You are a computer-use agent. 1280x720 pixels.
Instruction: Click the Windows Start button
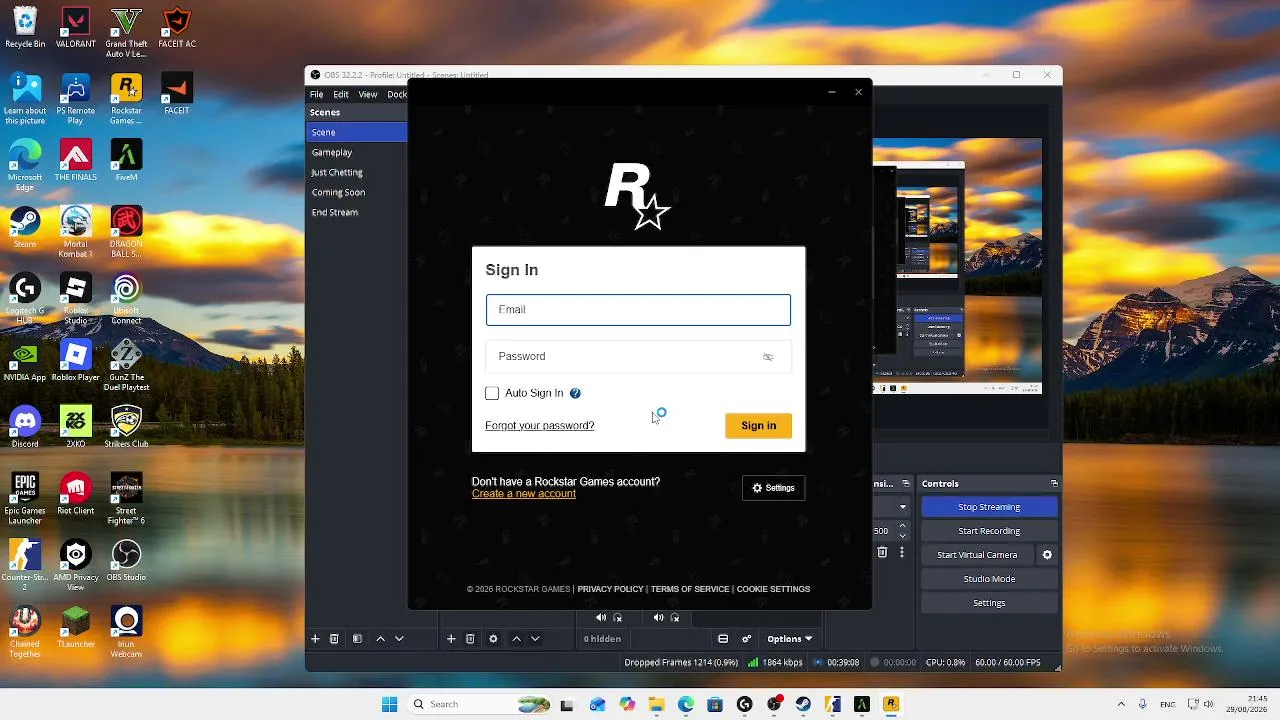point(389,705)
